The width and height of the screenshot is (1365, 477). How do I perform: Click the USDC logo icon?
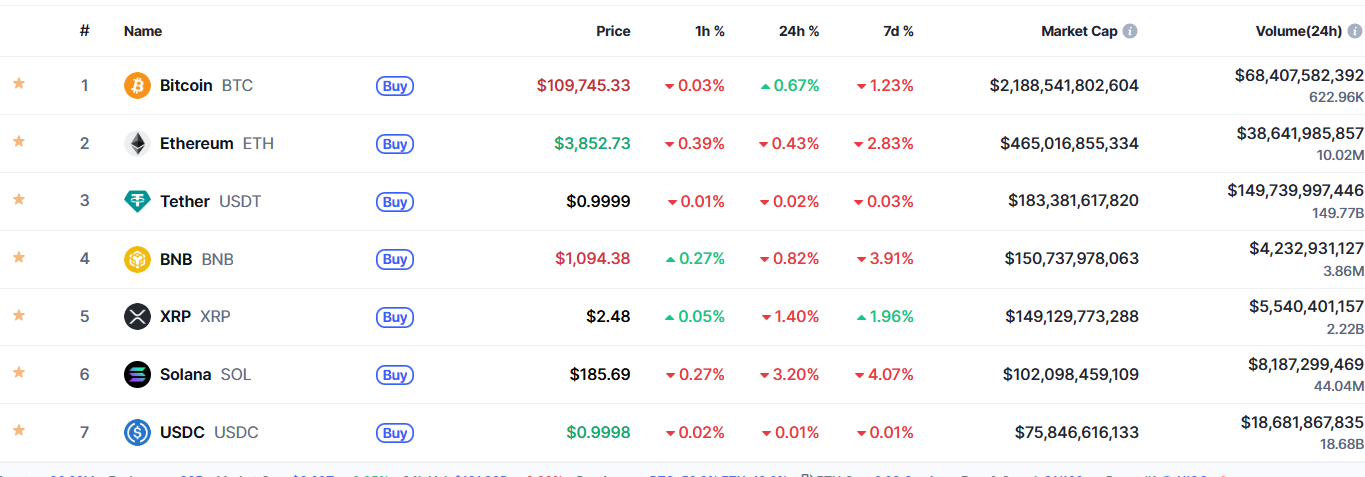click(x=137, y=433)
